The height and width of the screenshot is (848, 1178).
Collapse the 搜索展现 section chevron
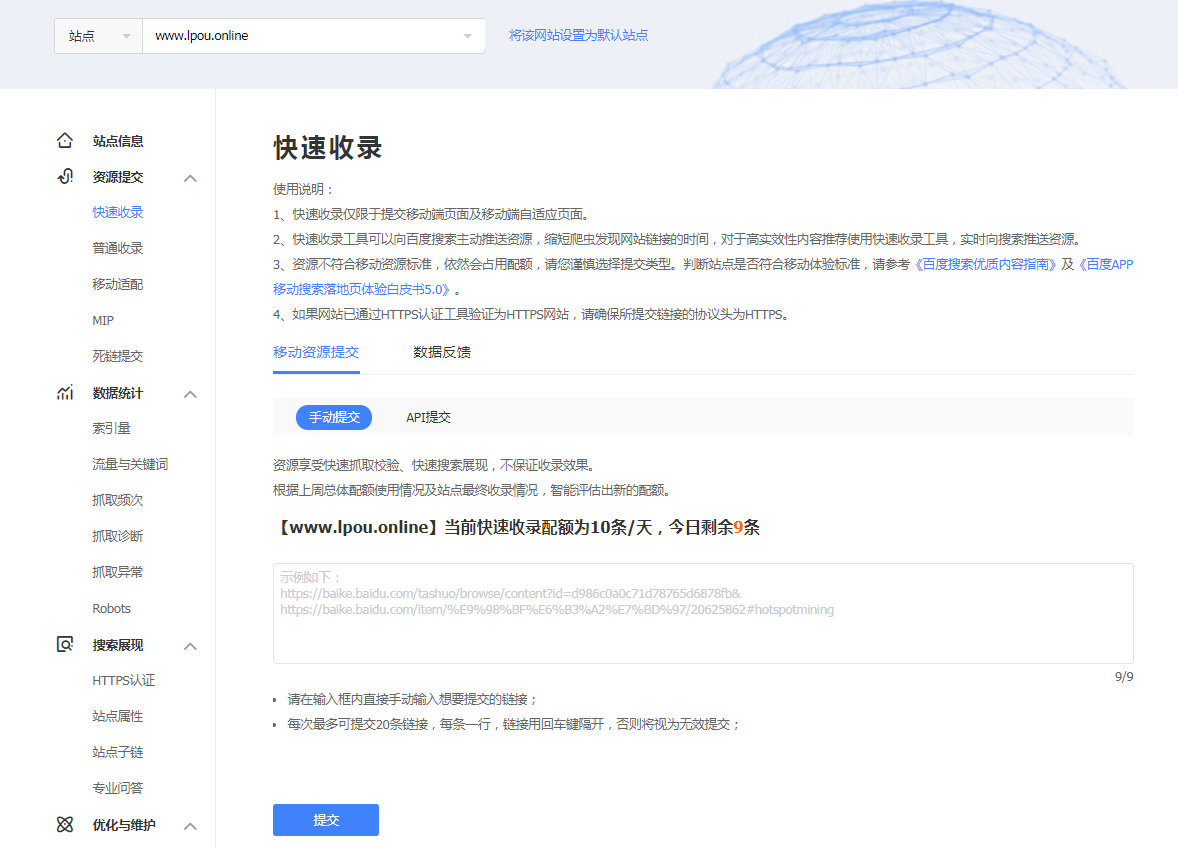tap(190, 646)
